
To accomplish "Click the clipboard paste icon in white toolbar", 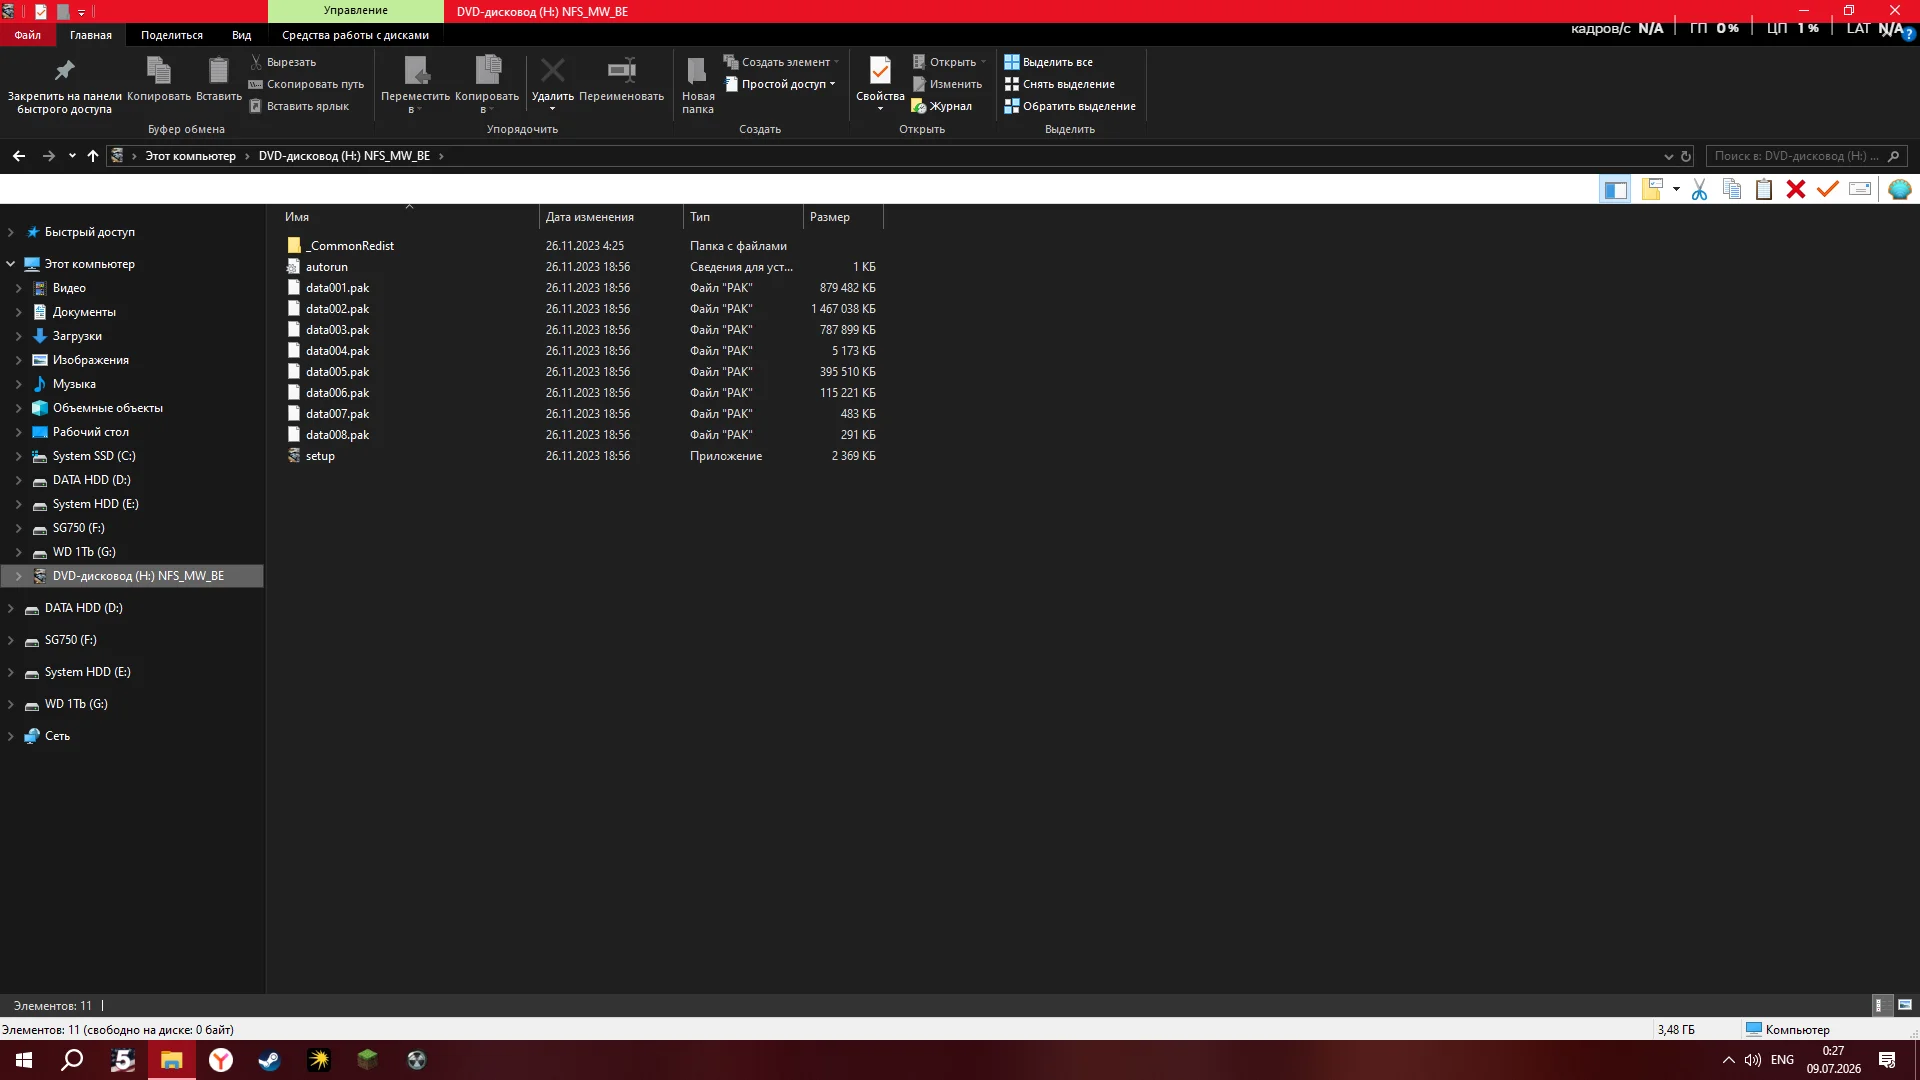I will tap(1764, 189).
